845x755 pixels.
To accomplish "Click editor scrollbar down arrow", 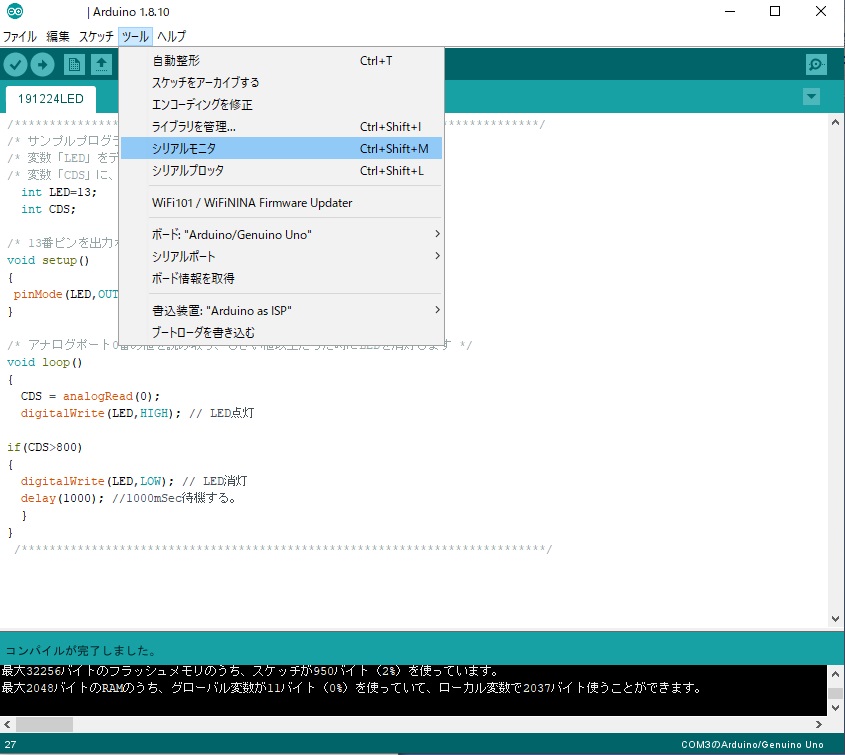I will (x=836, y=620).
